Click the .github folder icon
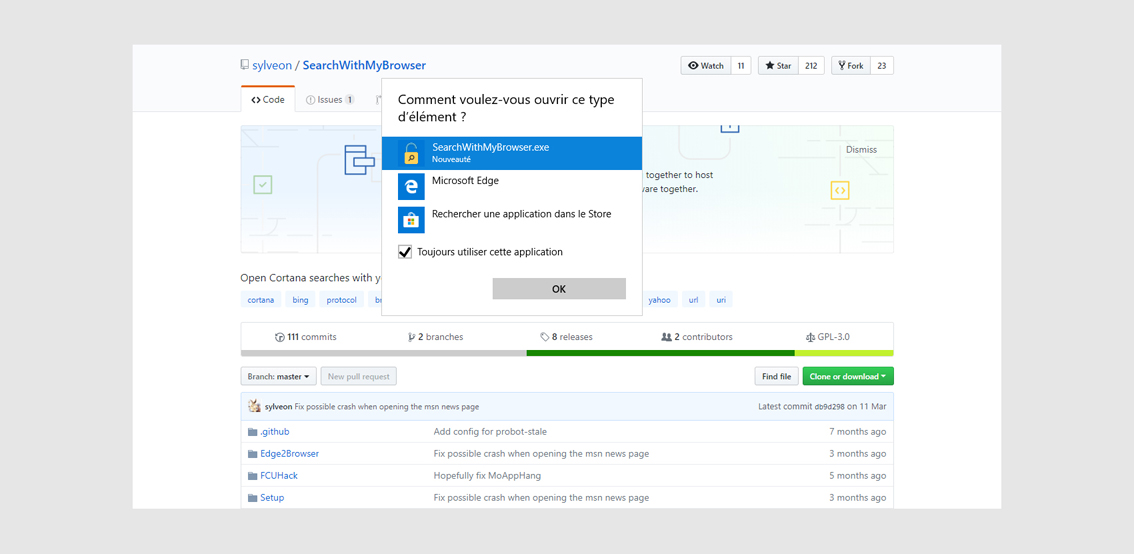This screenshot has height=554, width=1134. point(252,432)
